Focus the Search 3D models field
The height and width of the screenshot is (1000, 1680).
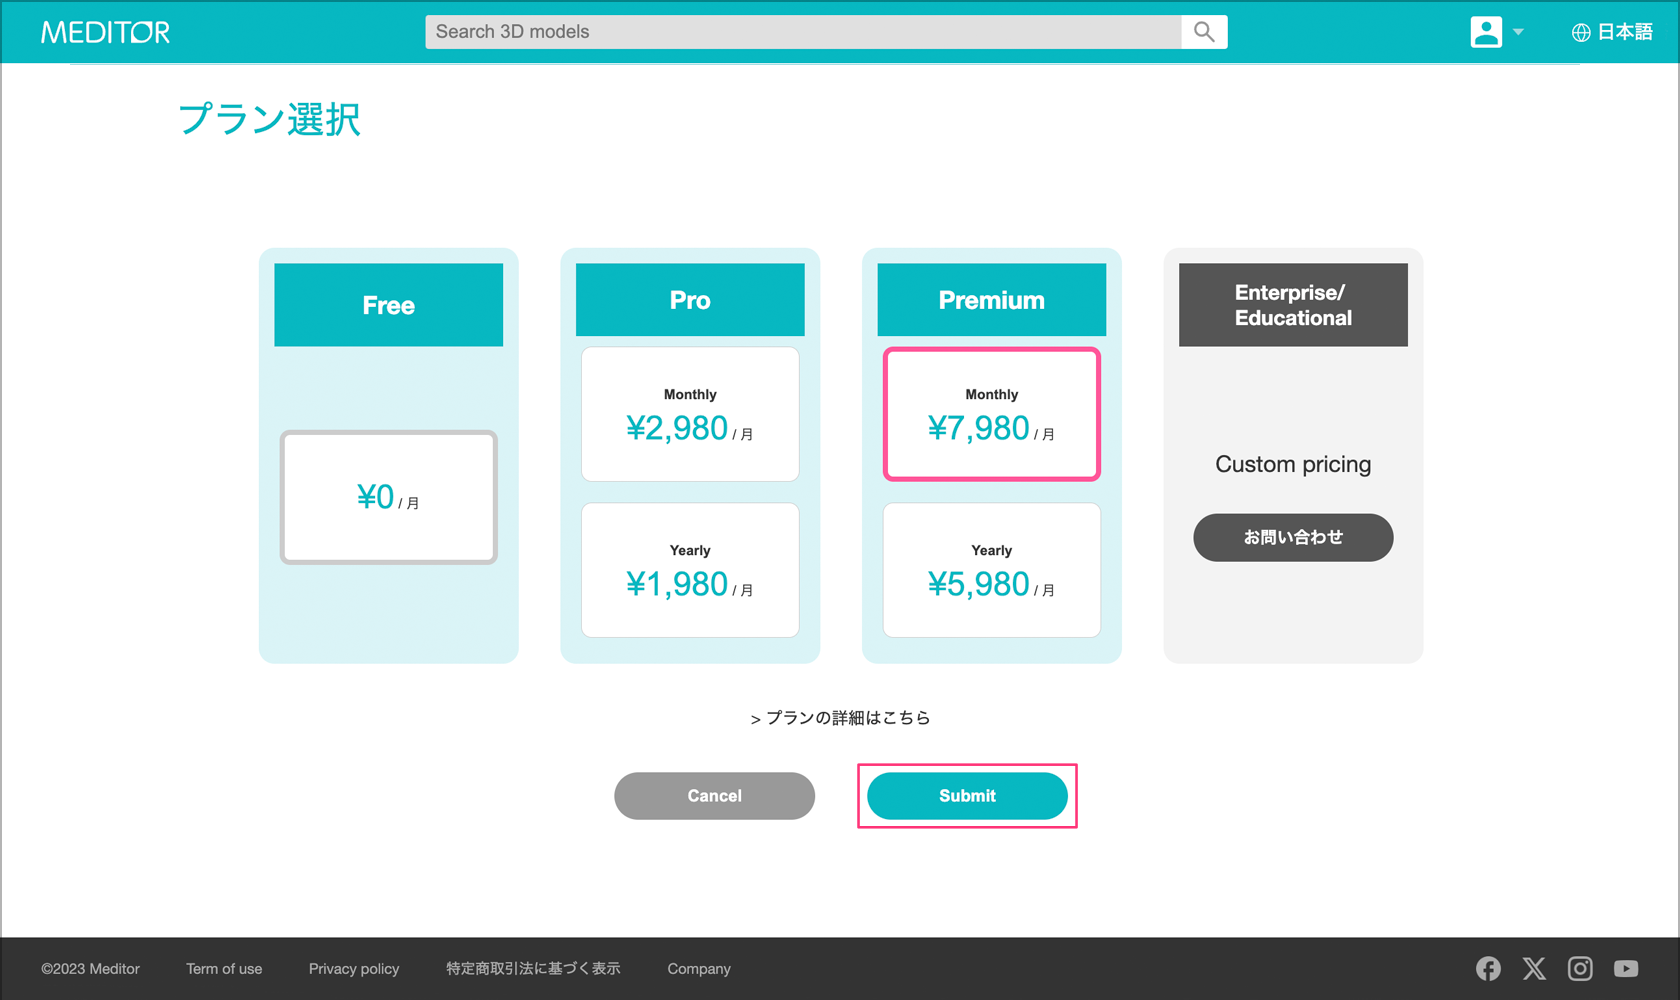coord(802,32)
